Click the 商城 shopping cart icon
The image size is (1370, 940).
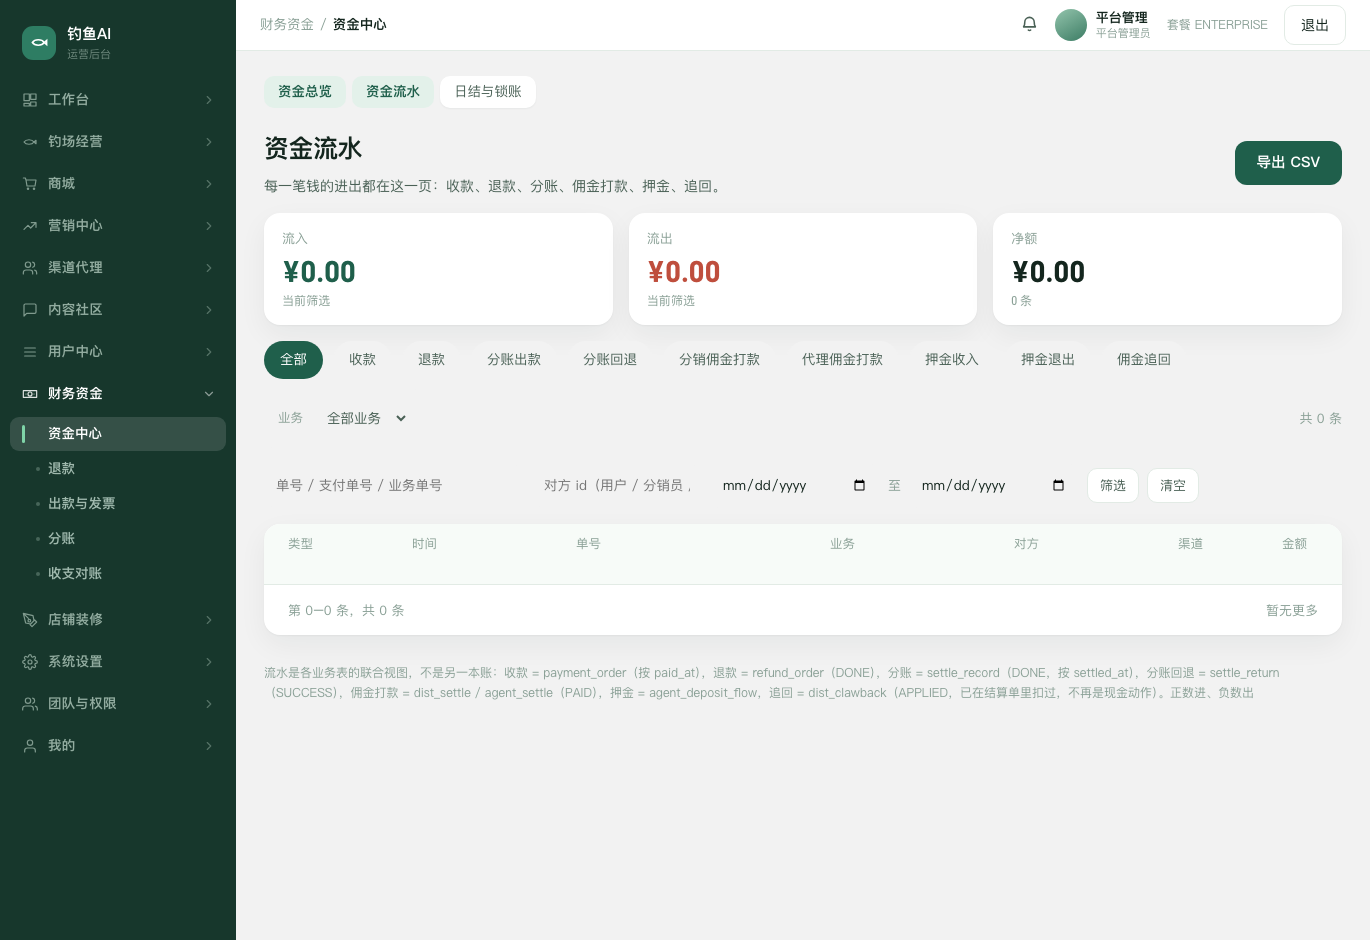tap(30, 184)
